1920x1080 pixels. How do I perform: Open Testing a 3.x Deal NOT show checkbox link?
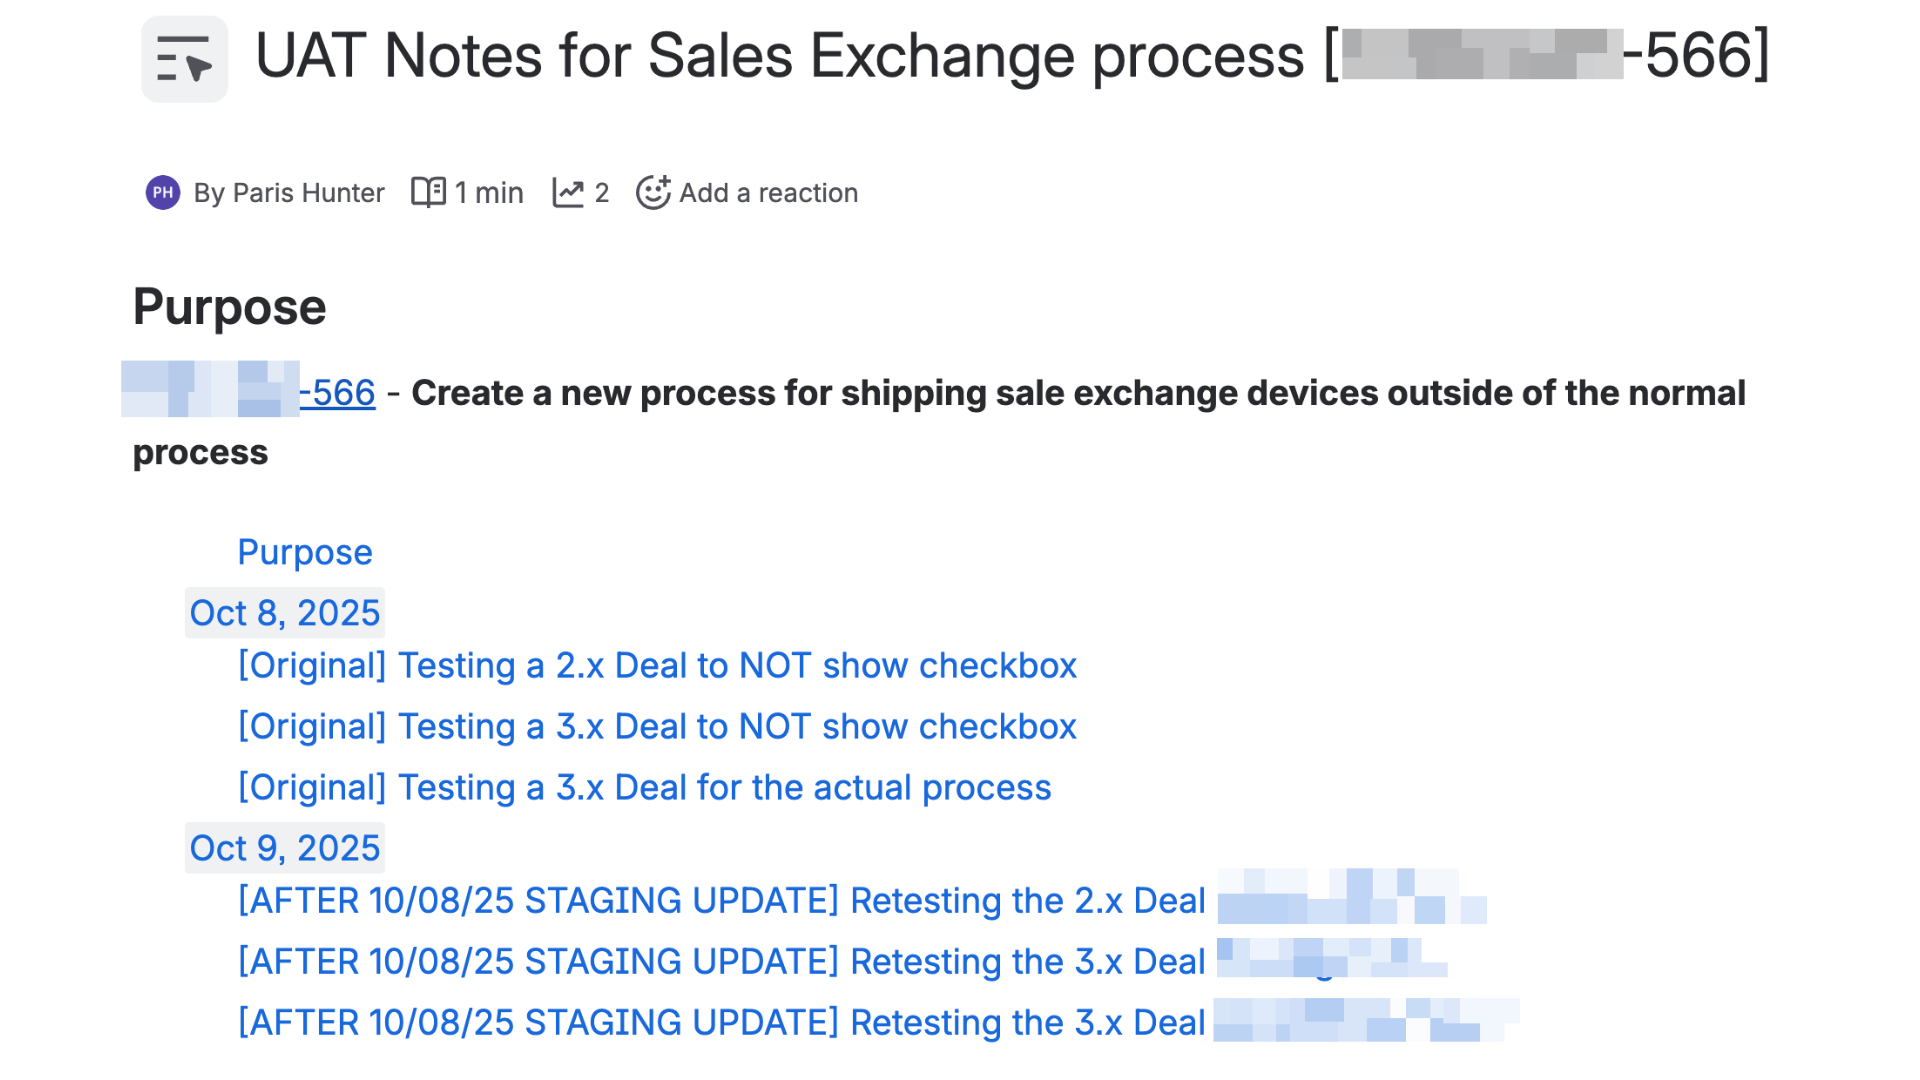coord(657,727)
